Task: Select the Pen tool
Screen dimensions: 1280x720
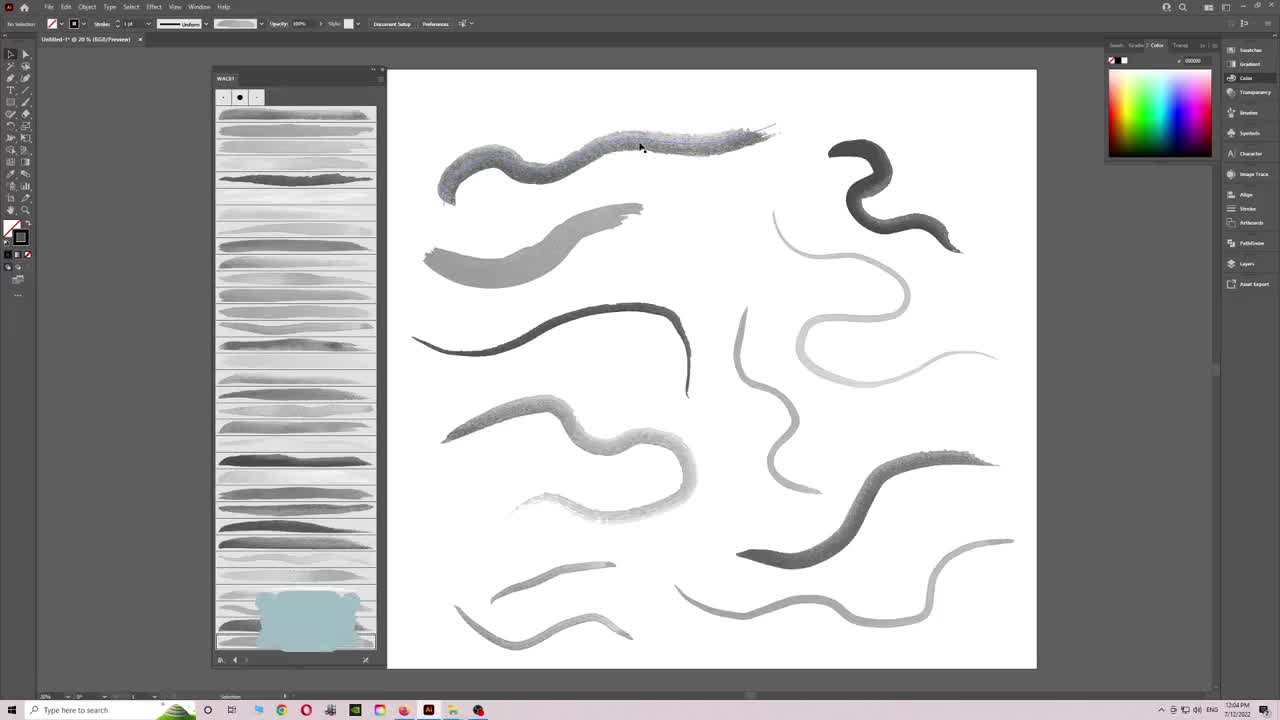Action: click(x=11, y=78)
